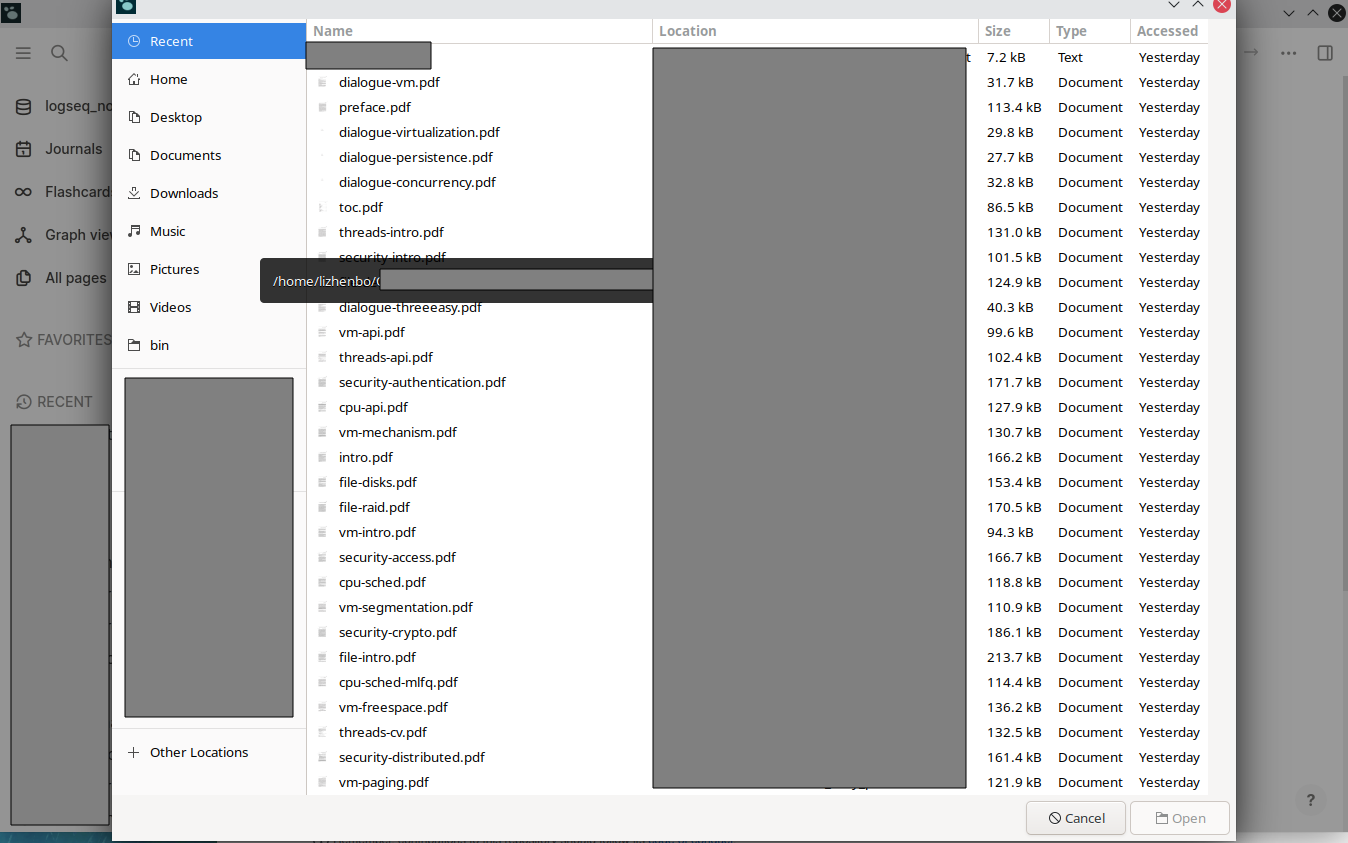Open Flashcards via the infinity icon
Viewport: 1348px width, 843px height.
tap(22, 191)
